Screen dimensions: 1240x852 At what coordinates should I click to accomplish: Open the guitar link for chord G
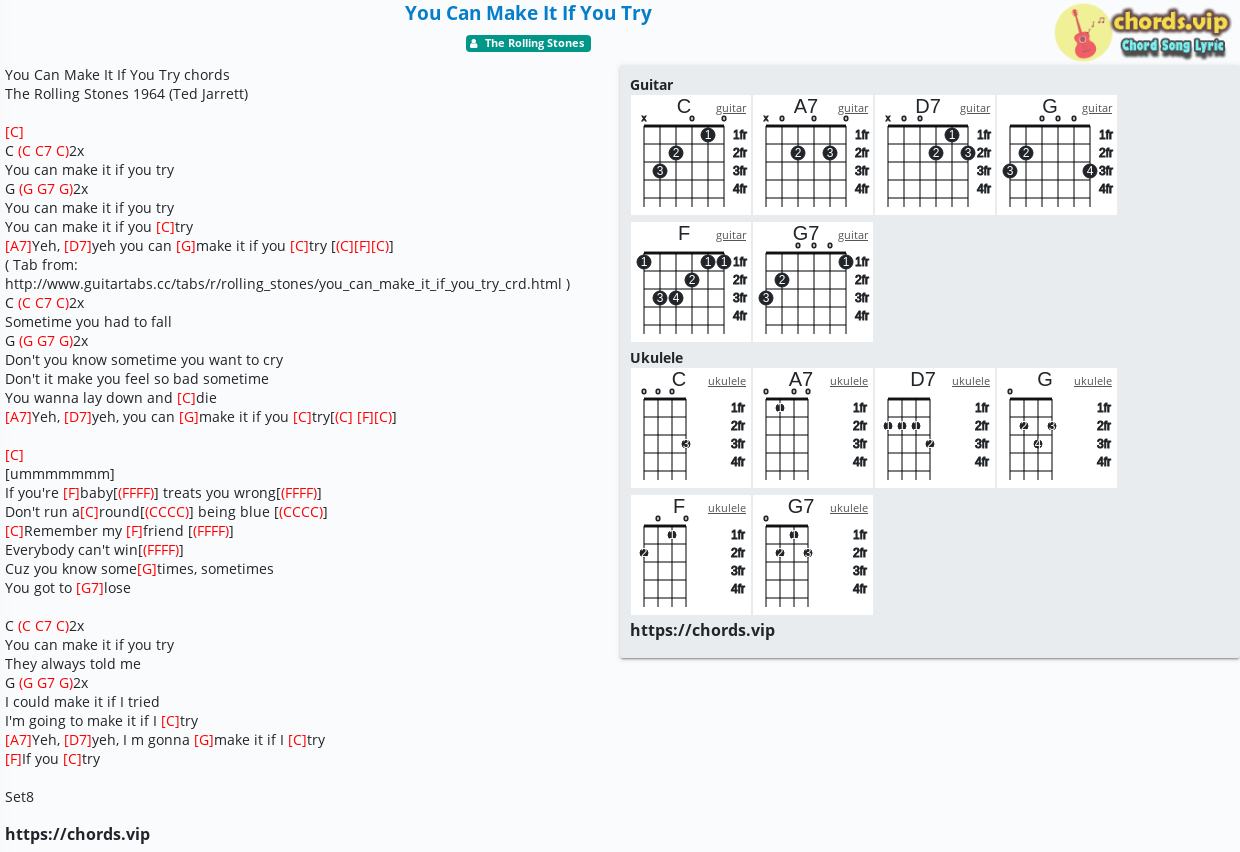[x=1097, y=108]
